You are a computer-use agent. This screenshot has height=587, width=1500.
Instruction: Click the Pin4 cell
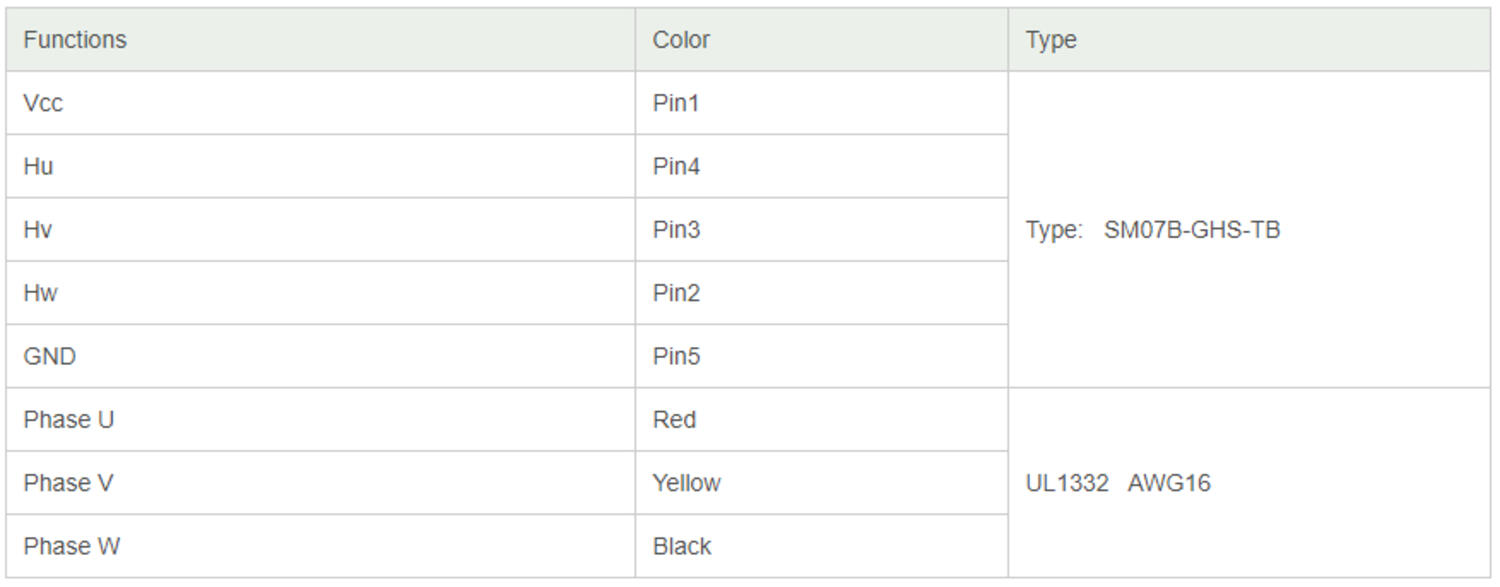click(821, 166)
